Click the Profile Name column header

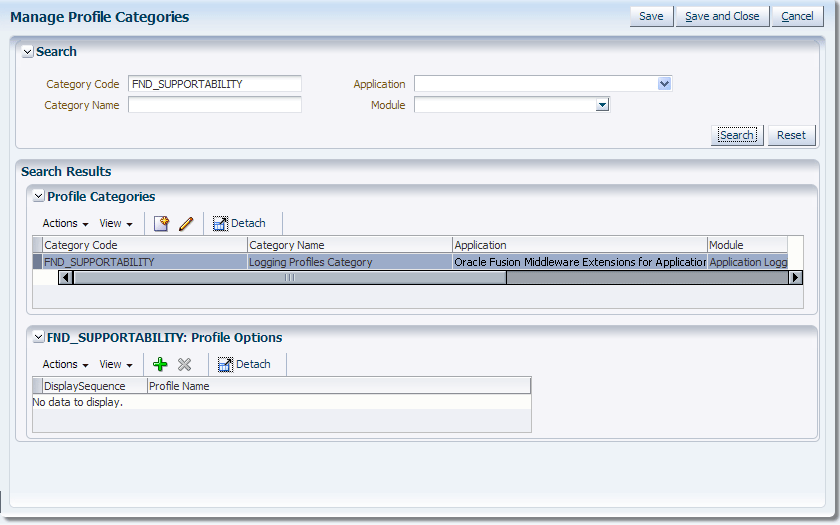[x=339, y=386]
